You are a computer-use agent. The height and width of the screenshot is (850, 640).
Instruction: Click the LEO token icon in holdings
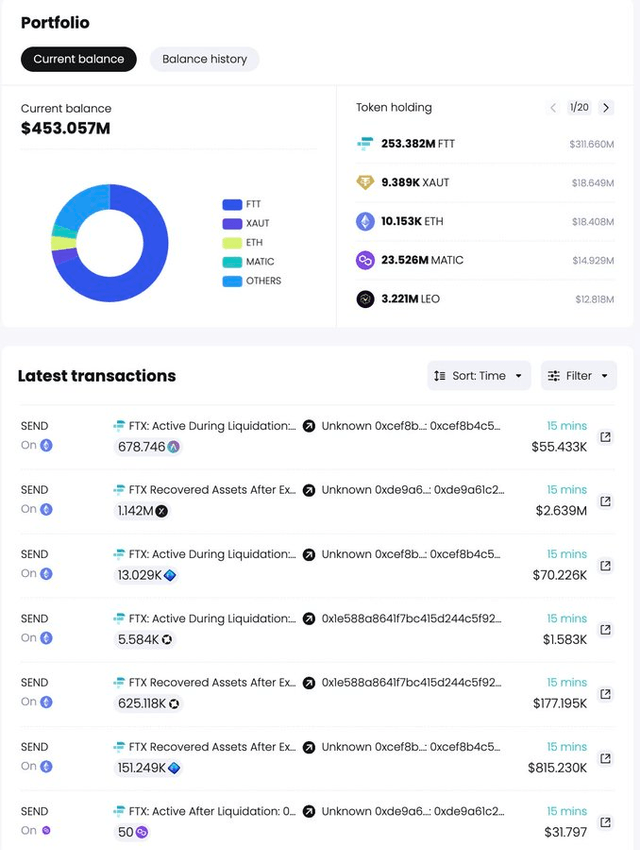pos(366,299)
